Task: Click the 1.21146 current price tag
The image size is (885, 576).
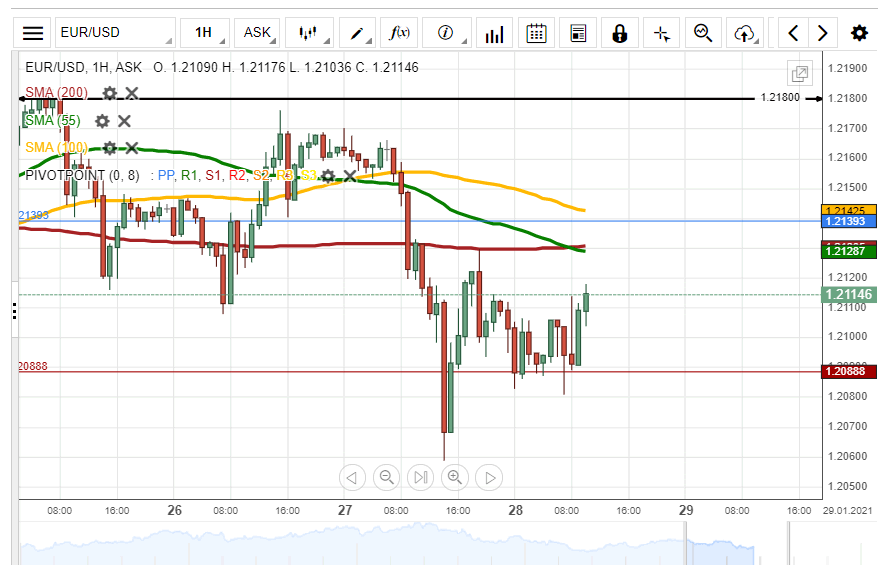Action: [849, 294]
